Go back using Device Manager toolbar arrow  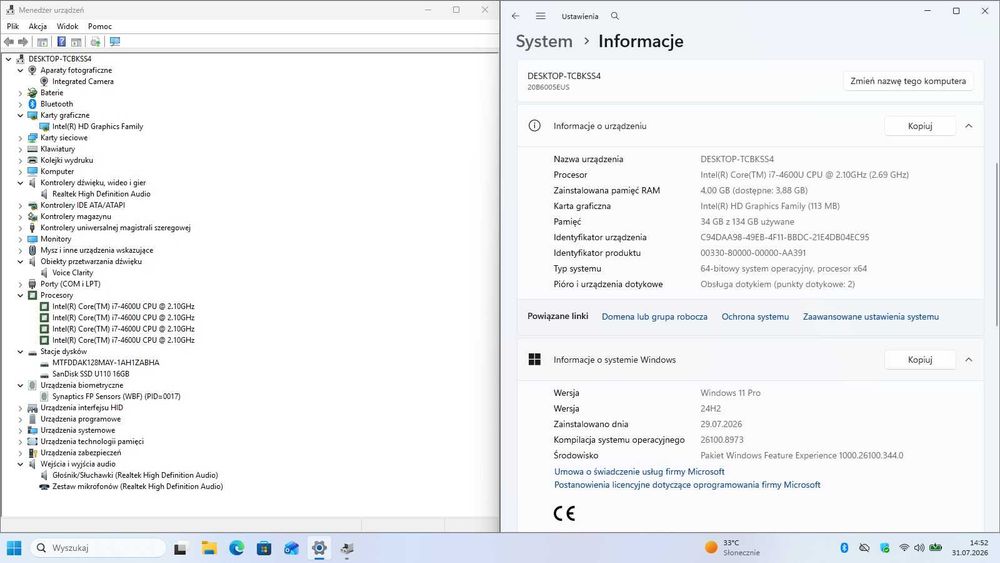9,42
